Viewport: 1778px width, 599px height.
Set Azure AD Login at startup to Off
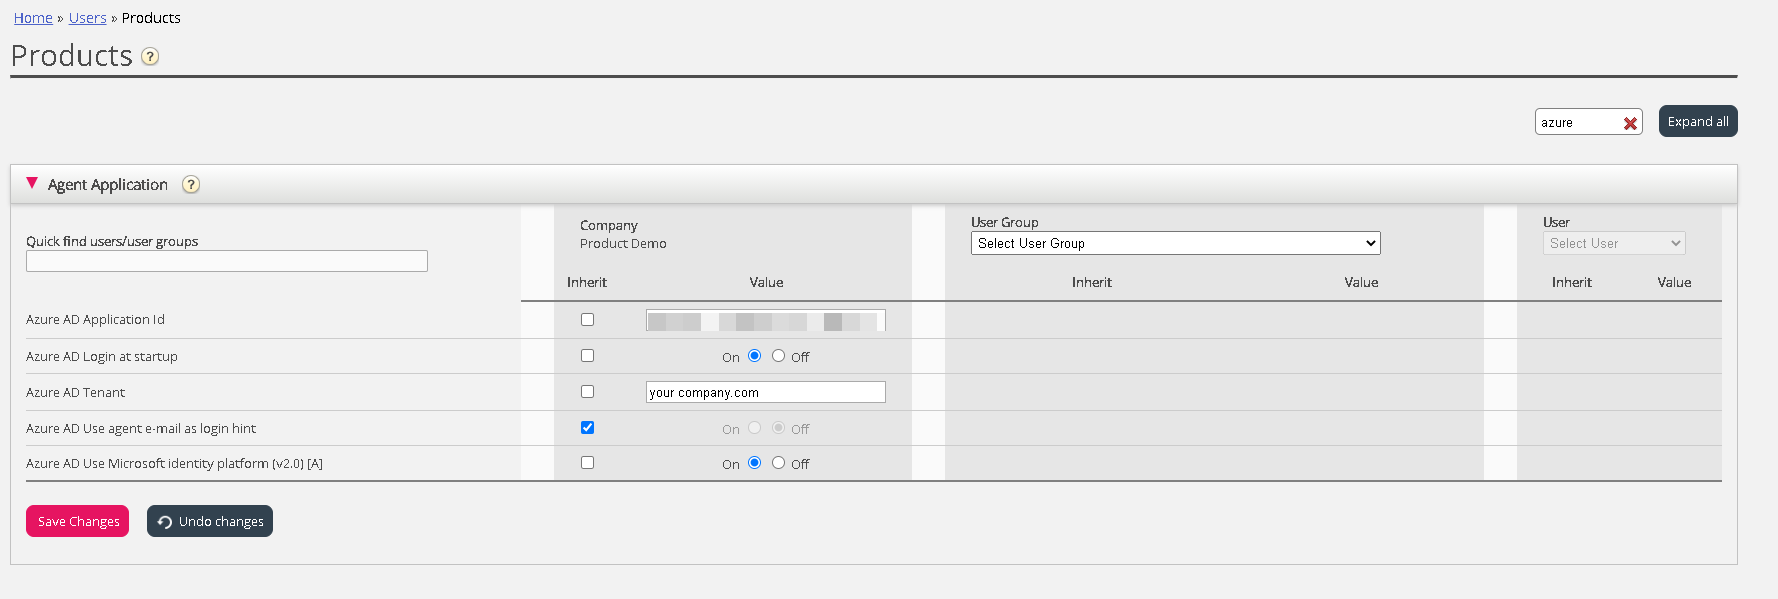point(778,356)
